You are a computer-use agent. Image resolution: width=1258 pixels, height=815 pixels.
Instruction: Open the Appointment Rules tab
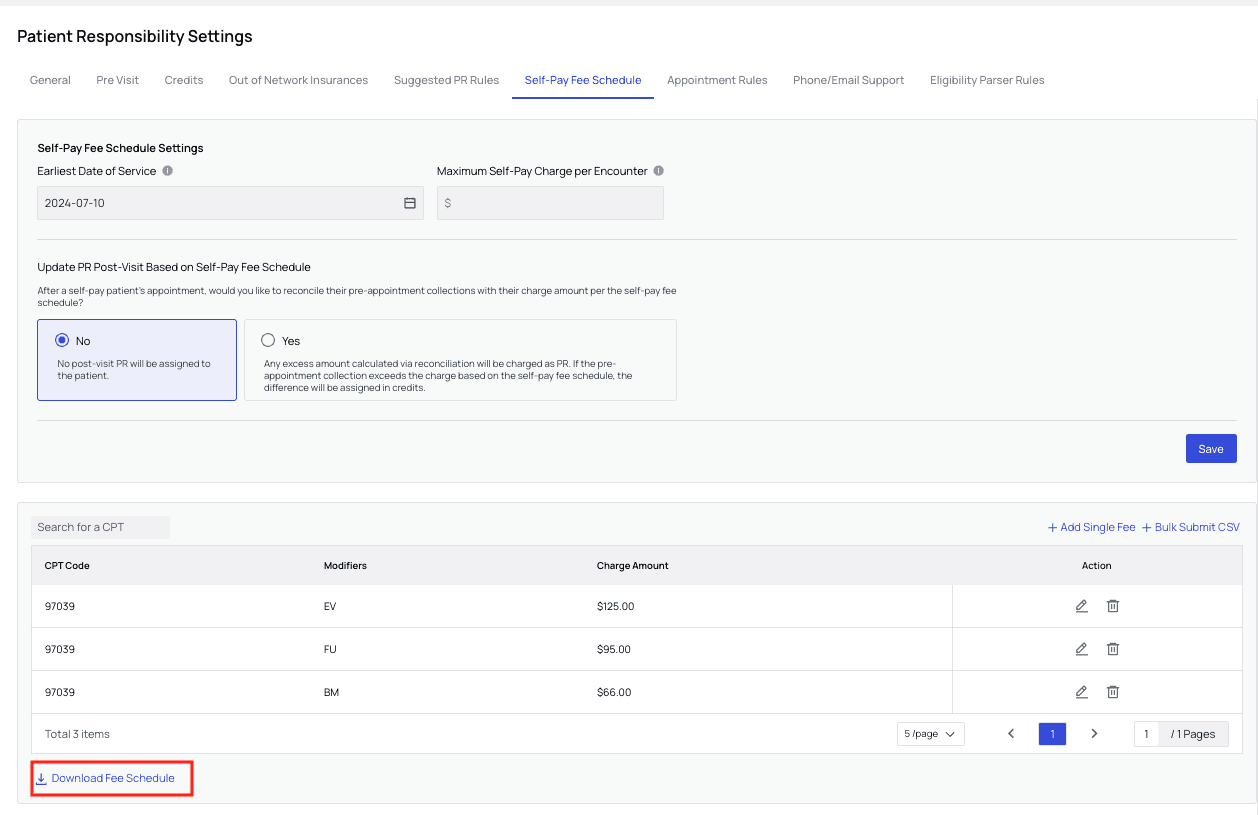point(717,80)
